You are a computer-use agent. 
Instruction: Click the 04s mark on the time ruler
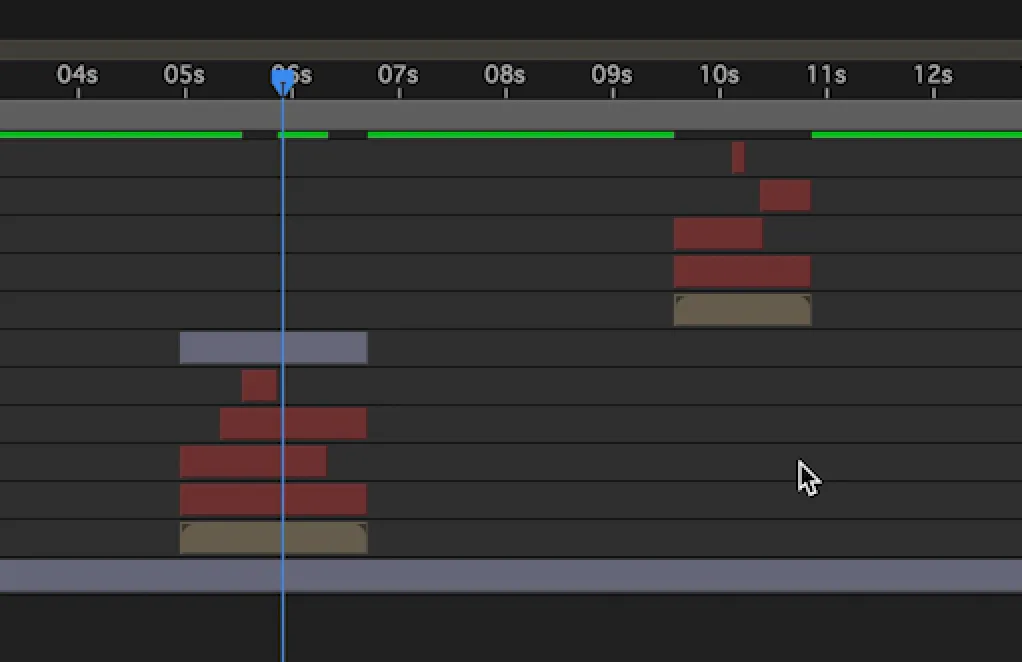(78, 76)
